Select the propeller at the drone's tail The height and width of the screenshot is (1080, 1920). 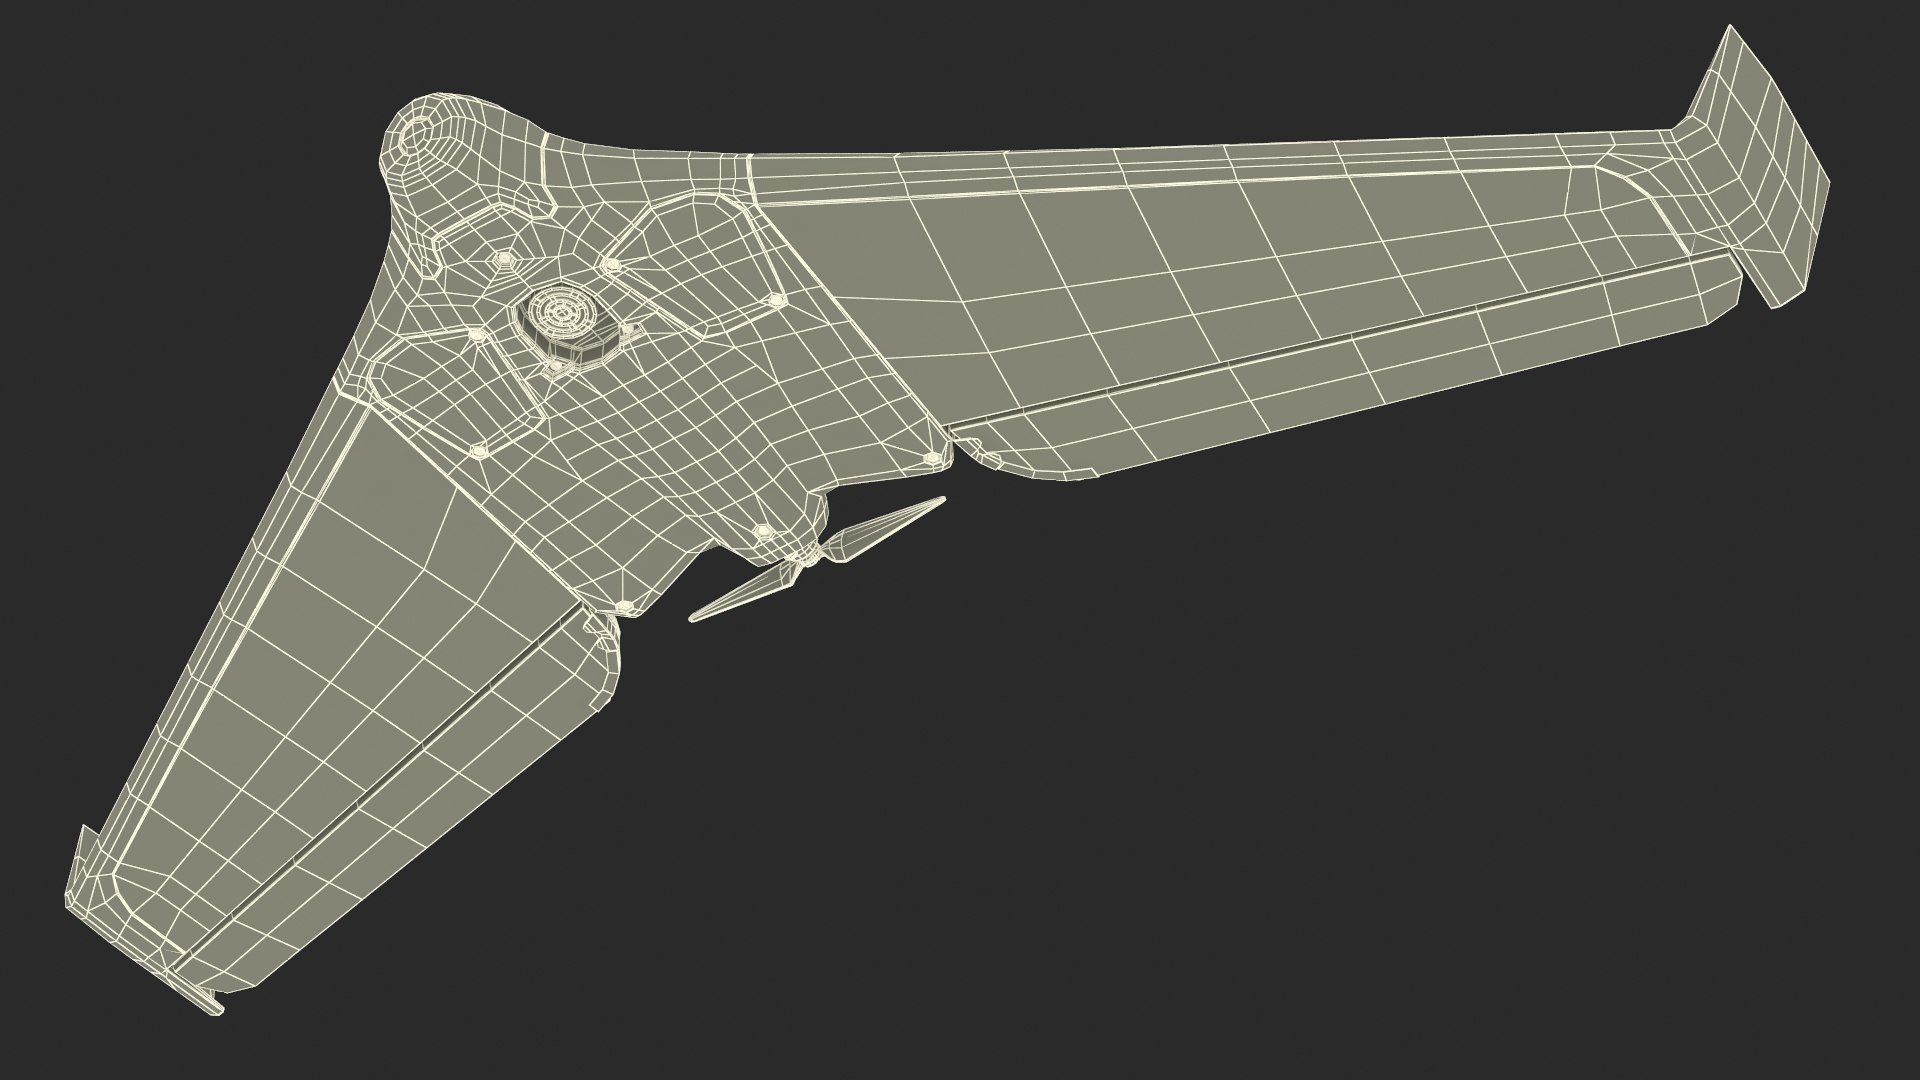point(817,559)
